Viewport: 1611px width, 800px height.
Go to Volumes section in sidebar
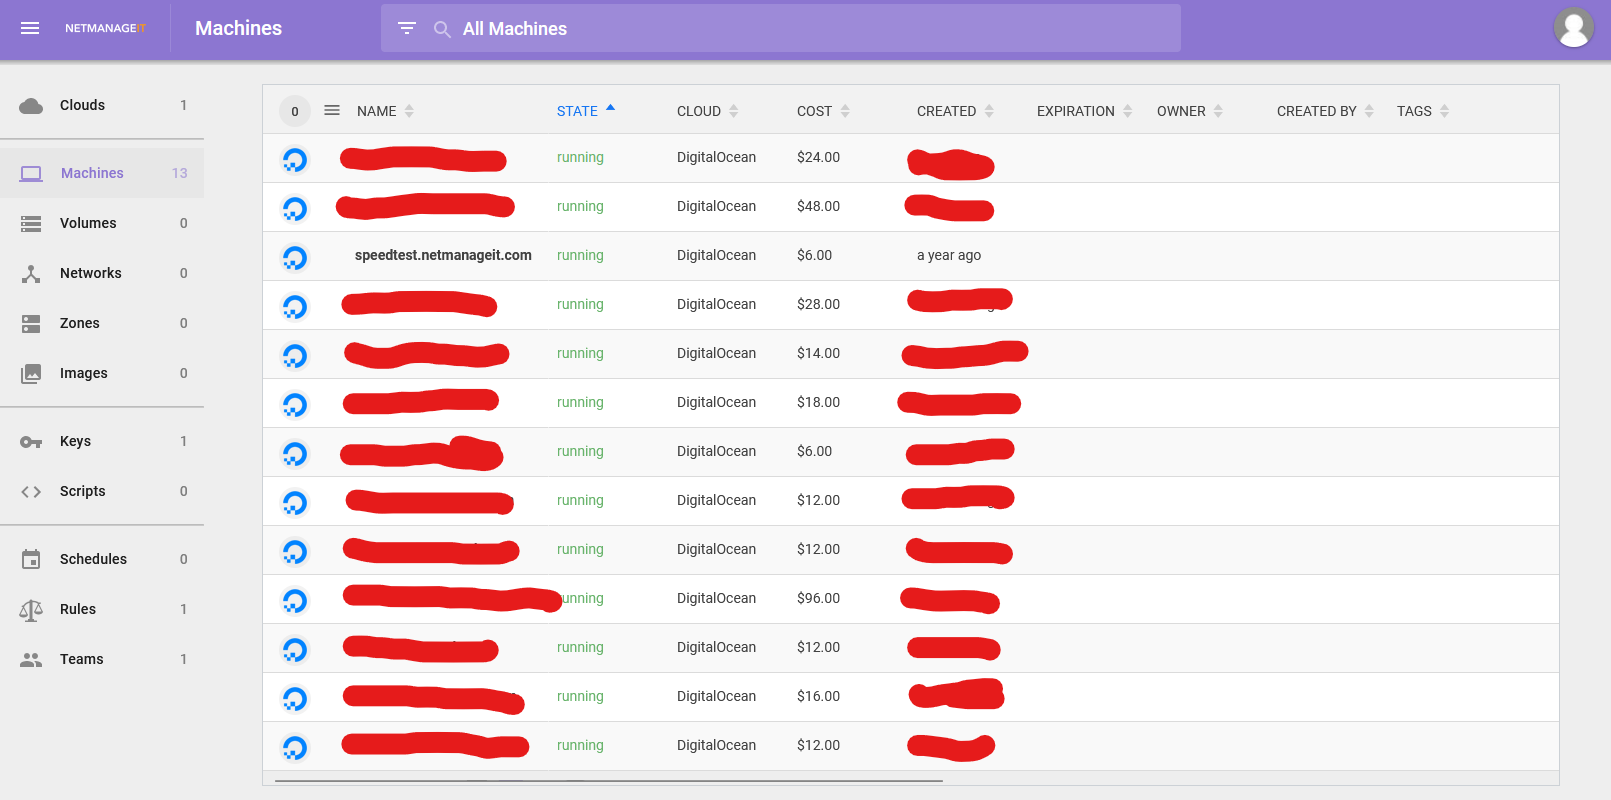click(88, 223)
